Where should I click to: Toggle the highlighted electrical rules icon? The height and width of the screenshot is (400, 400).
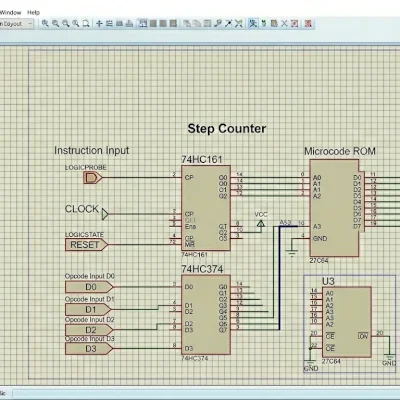click(253, 23)
